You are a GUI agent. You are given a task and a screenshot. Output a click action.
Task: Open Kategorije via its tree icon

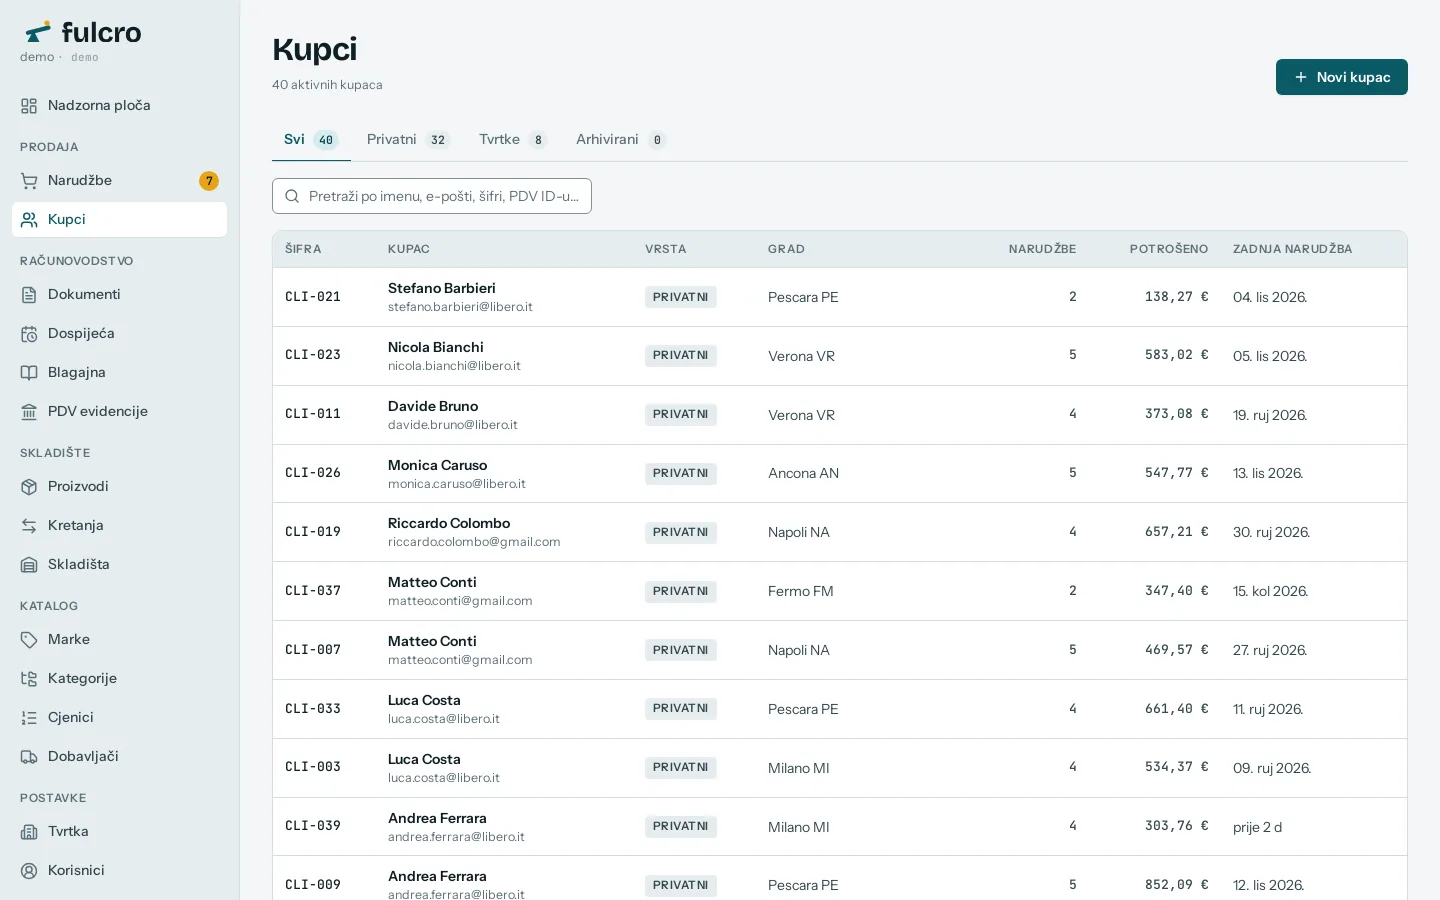[x=29, y=679]
